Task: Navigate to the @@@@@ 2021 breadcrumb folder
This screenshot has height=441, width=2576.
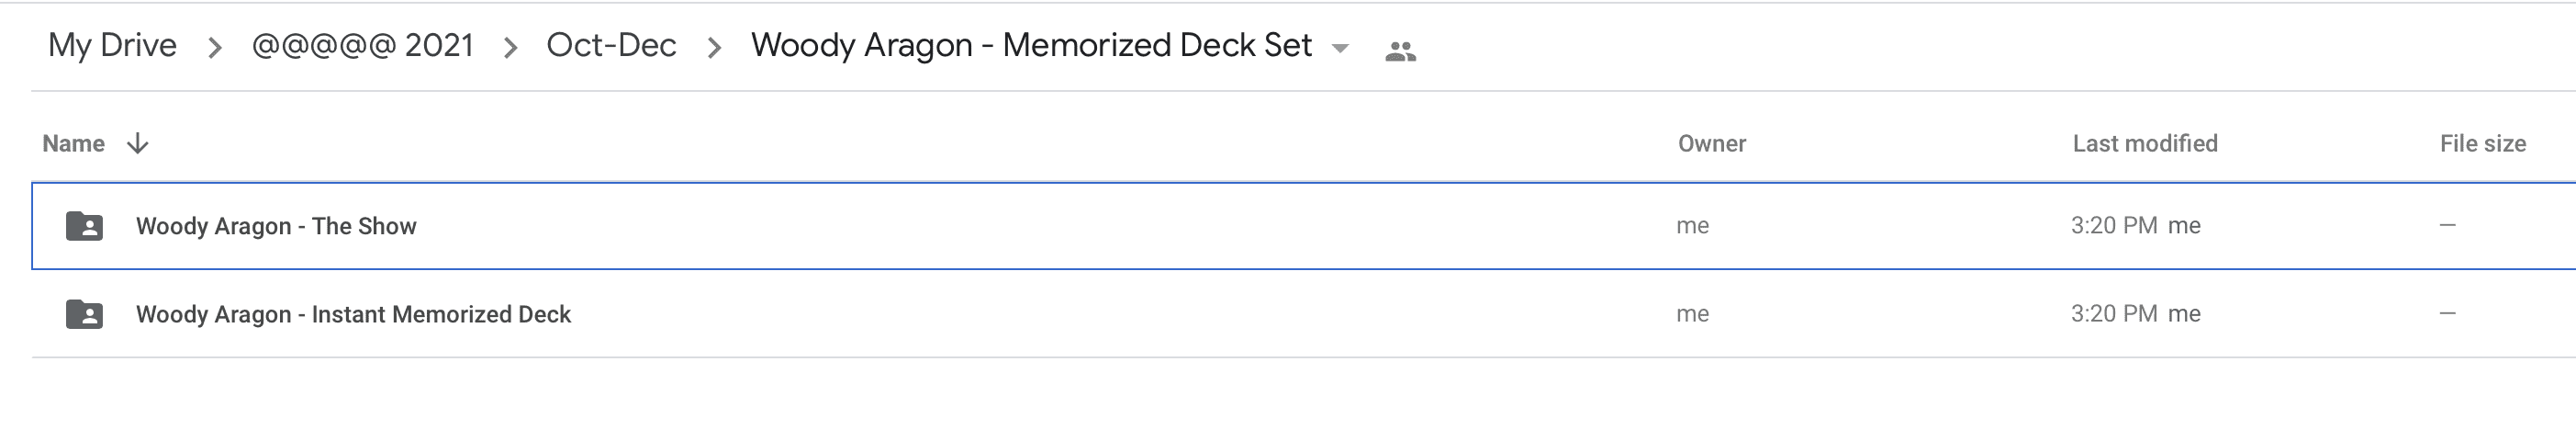Action: tap(362, 45)
